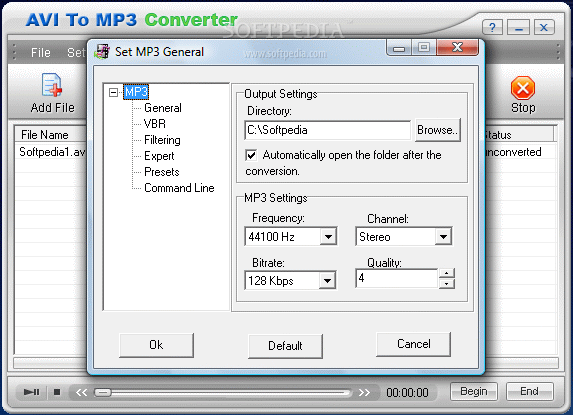Select Filtering in the settings tree

pos(162,140)
